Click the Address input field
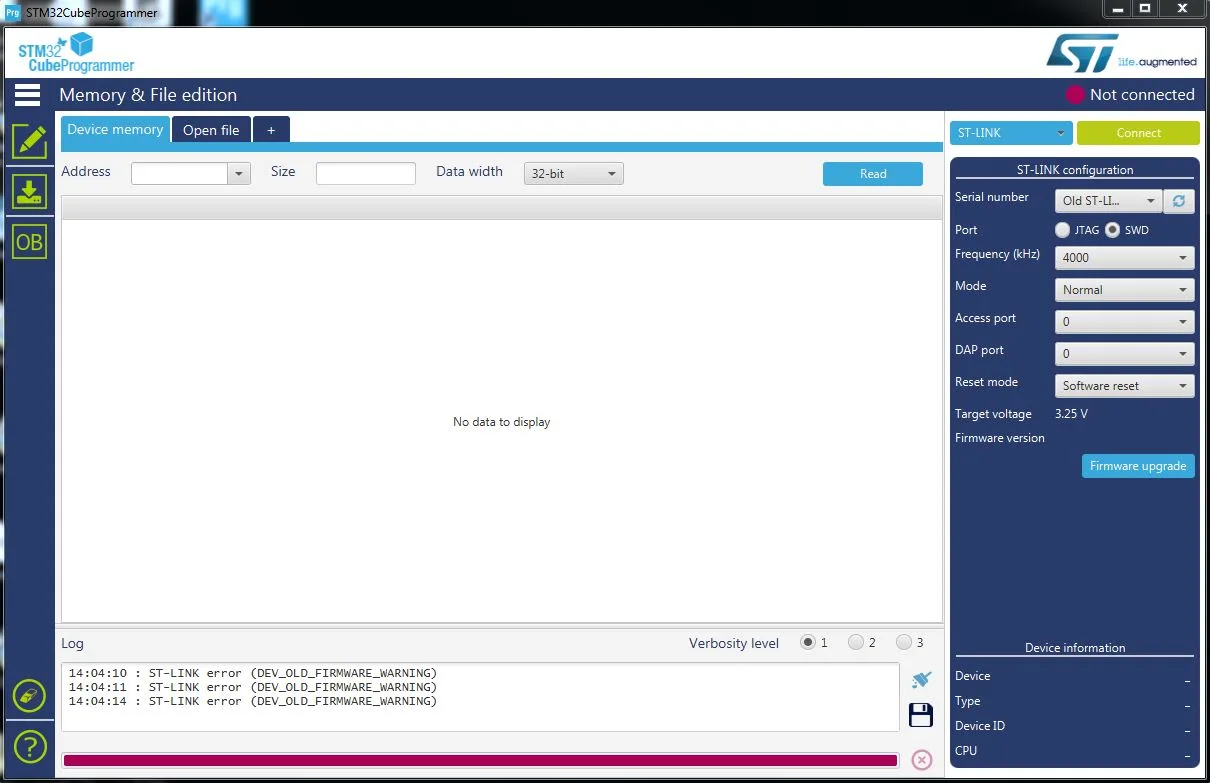Screen dimensions: 1210x783 pyautogui.click(x=180, y=174)
